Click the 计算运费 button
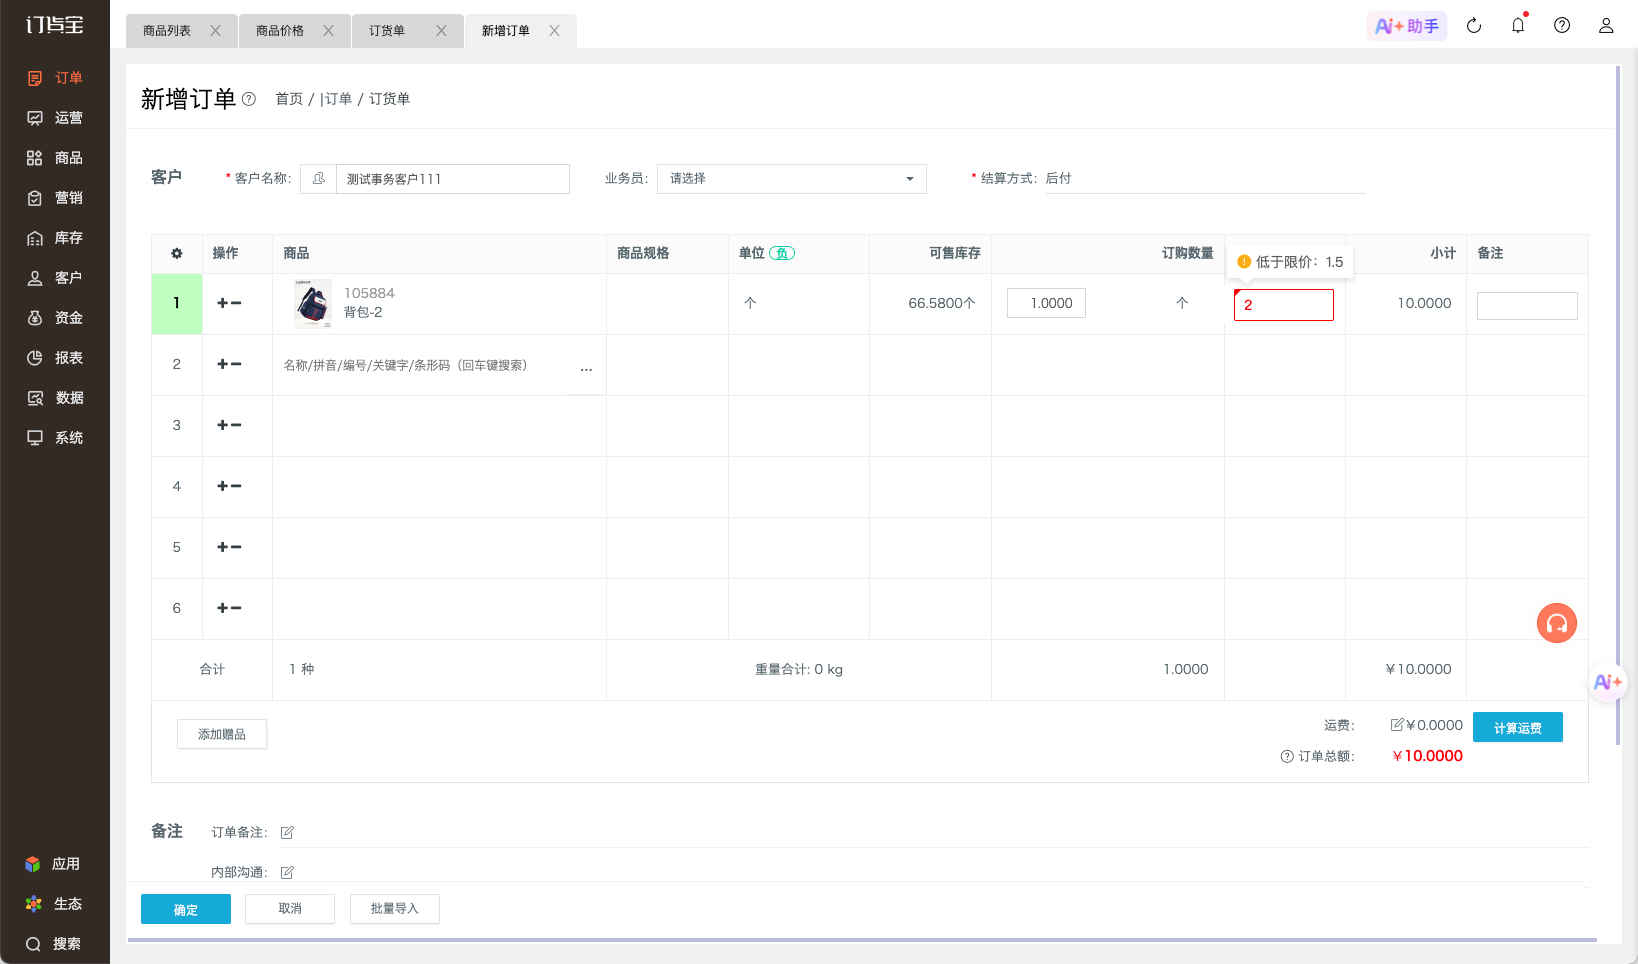1638x964 pixels. tap(1518, 727)
